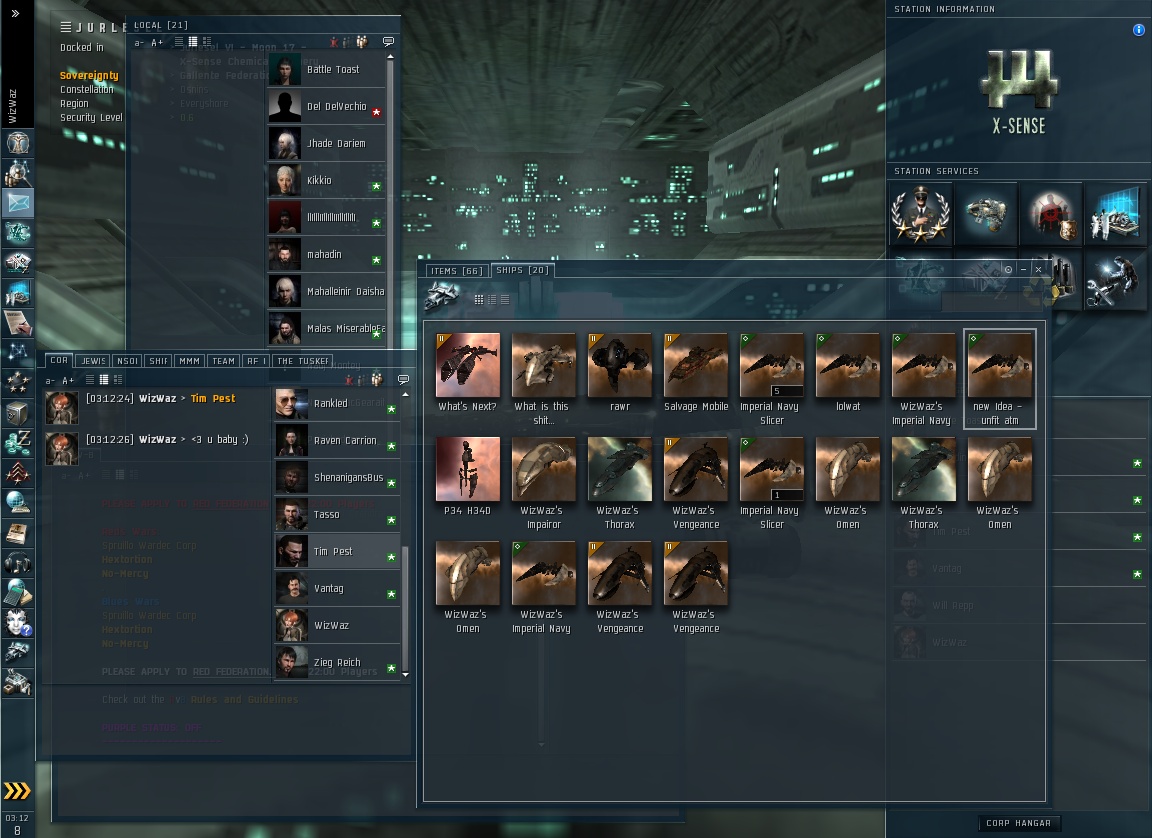The image size is (1152, 838).
Task: Open the Rules and Guidelines link
Action: tap(244, 699)
